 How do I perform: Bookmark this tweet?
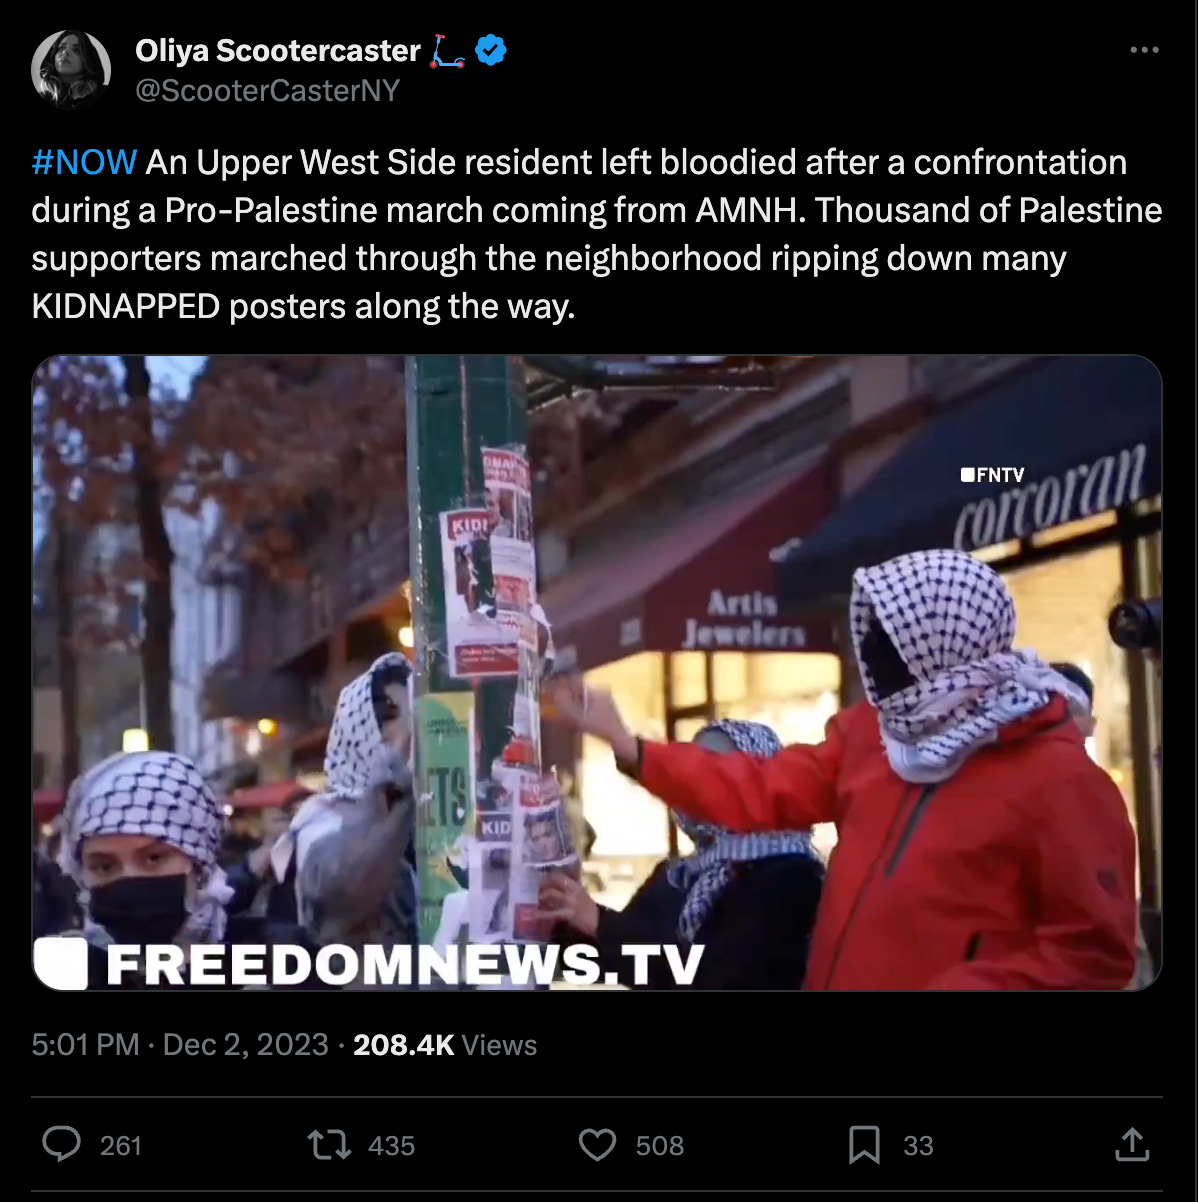coord(864,1145)
